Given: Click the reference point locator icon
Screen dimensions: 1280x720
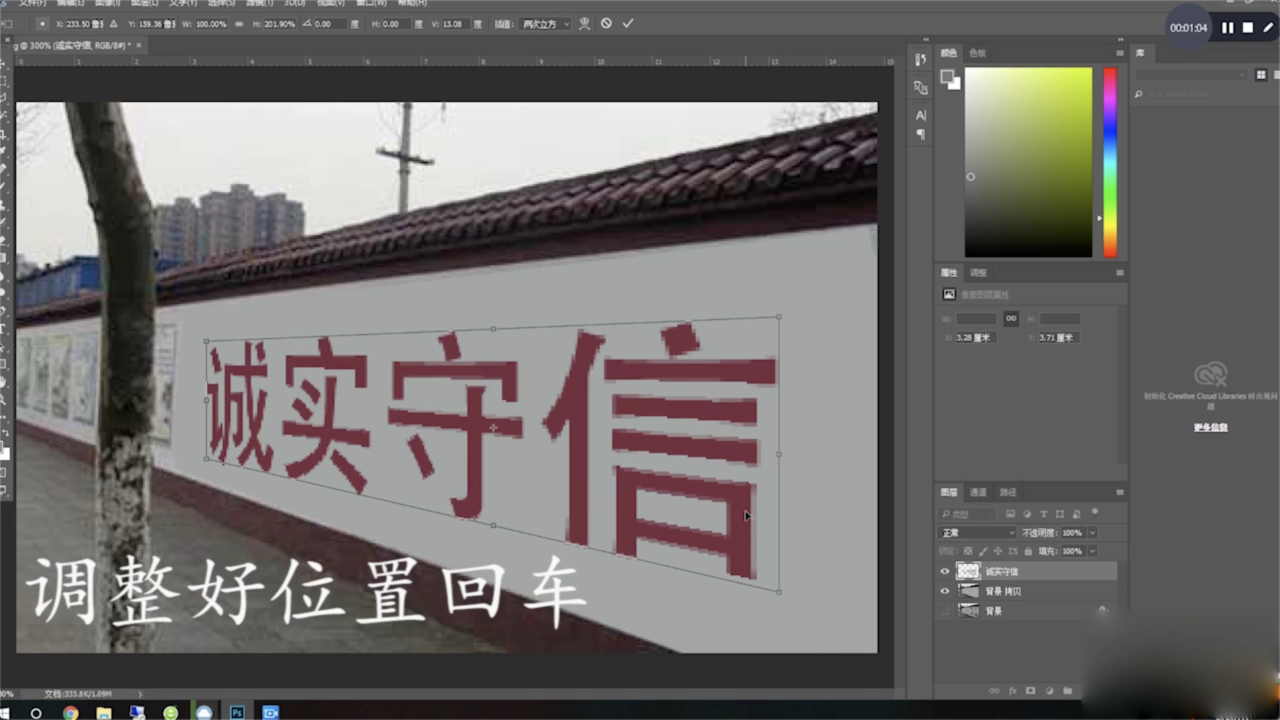Looking at the screenshot, I should 43,23.
